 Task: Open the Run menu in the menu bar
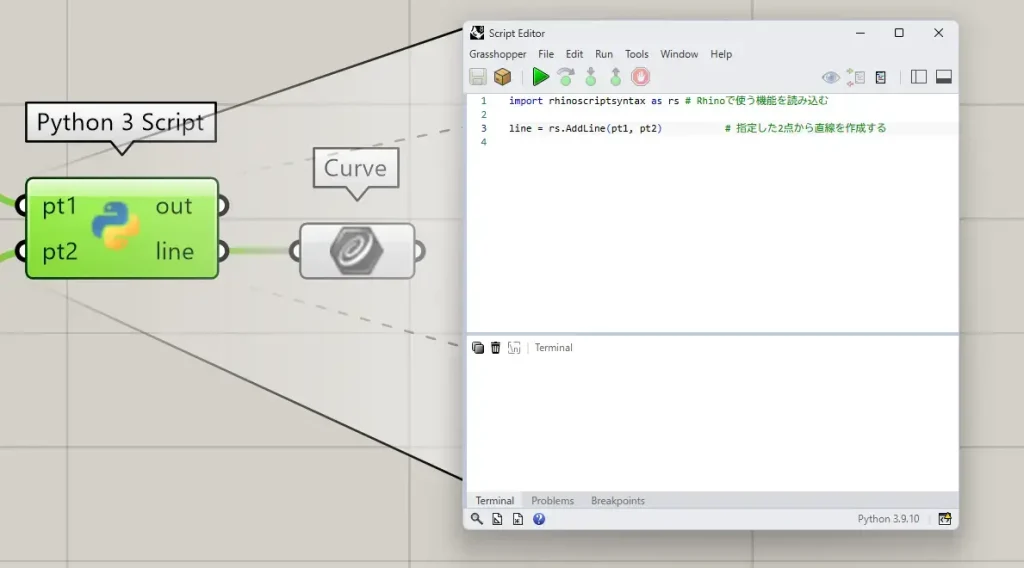point(604,54)
